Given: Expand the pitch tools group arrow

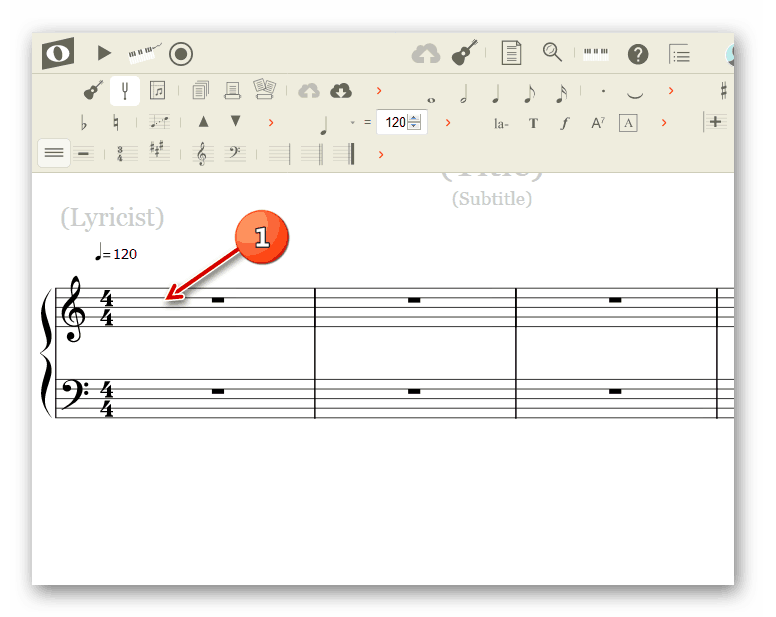Looking at the screenshot, I should [271, 123].
